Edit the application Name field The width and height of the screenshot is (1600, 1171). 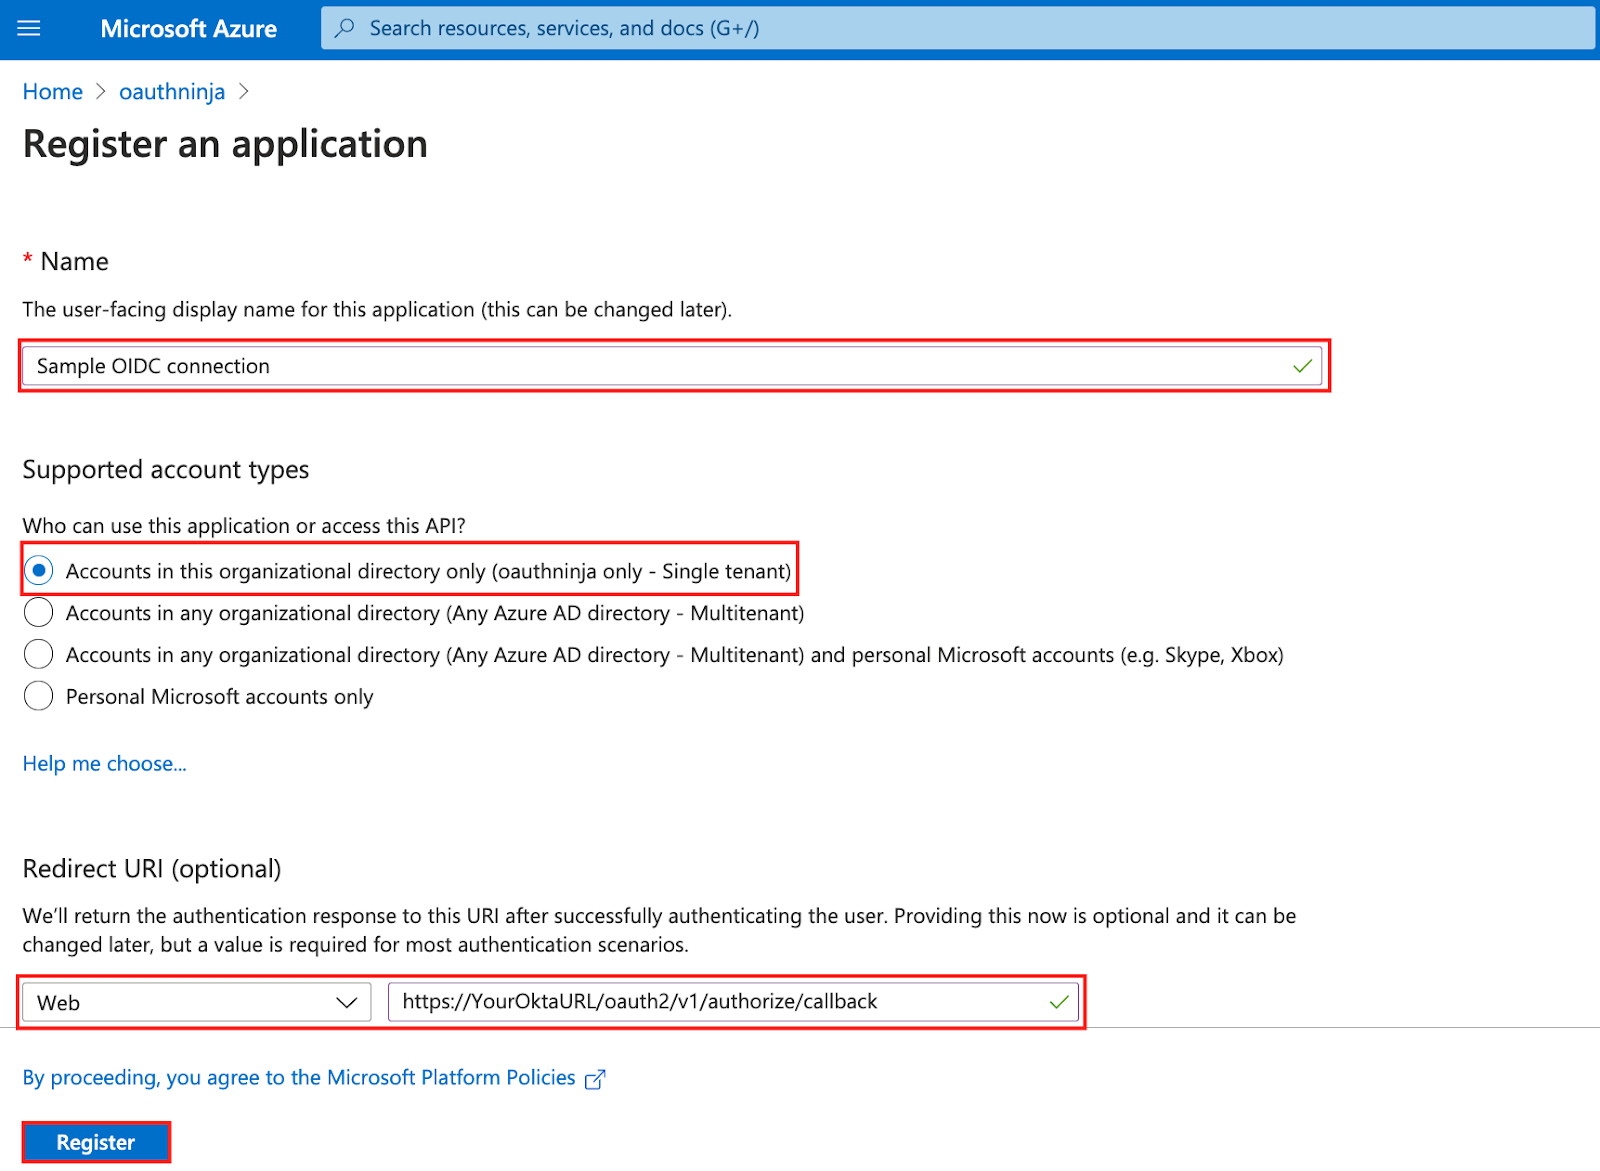coord(672,366)
